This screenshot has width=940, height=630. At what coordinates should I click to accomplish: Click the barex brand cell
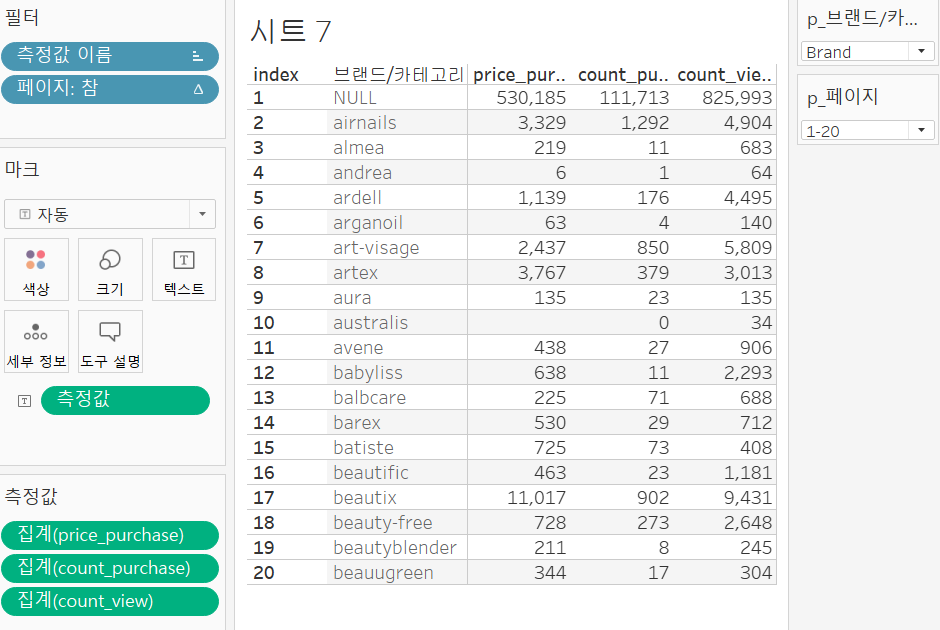point(357,423)
